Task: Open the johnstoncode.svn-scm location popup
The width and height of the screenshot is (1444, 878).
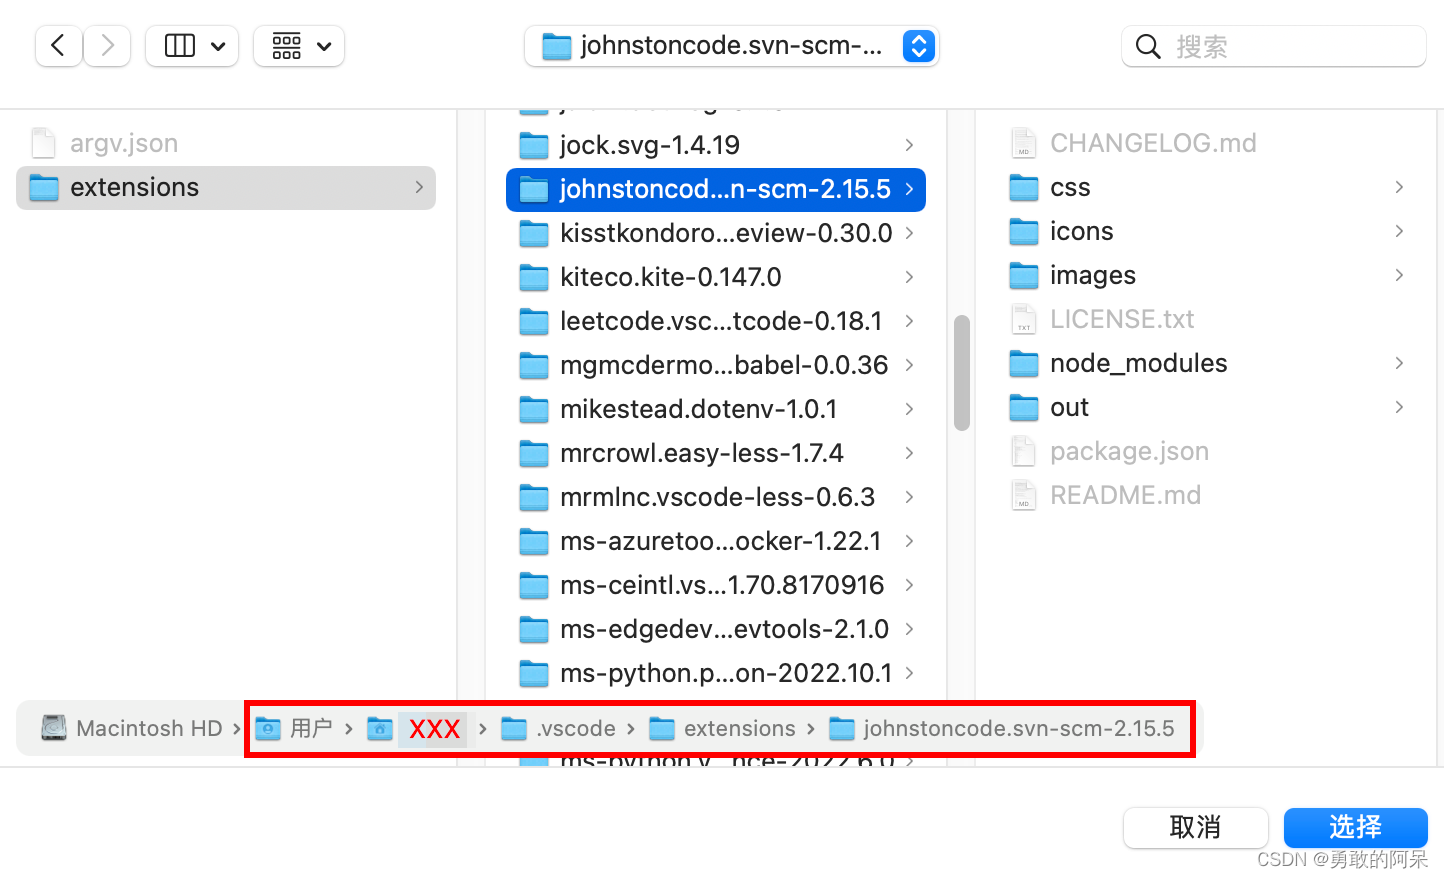Action: (731, 46)
